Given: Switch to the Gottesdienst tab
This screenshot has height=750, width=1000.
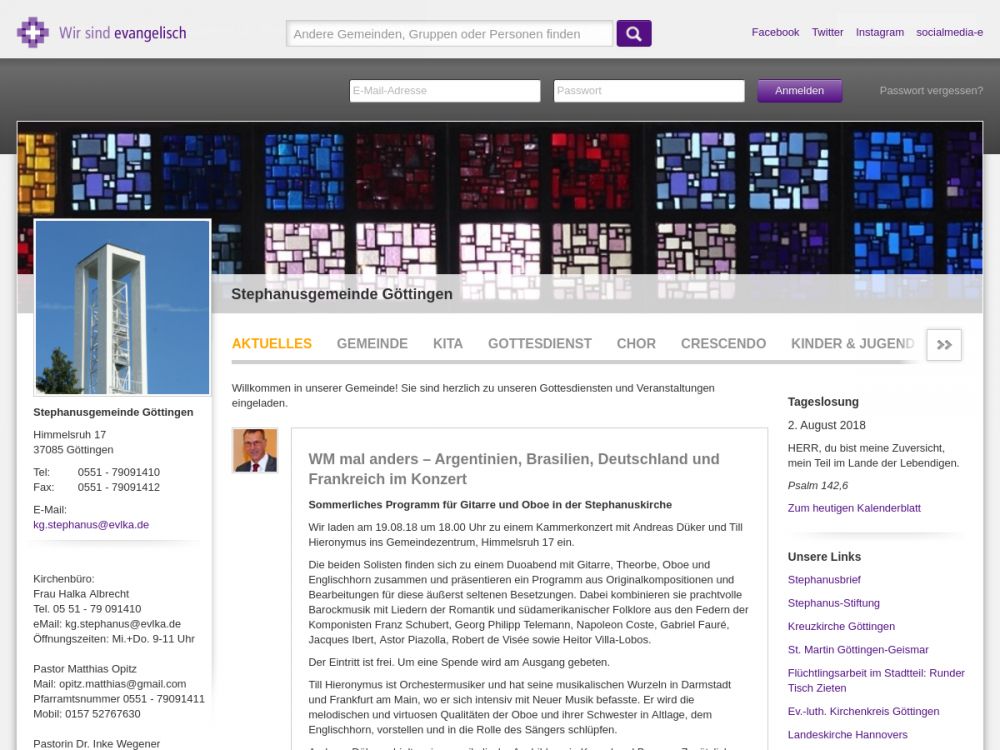Looking at the screenshot, I should click(x=539, y=344).
